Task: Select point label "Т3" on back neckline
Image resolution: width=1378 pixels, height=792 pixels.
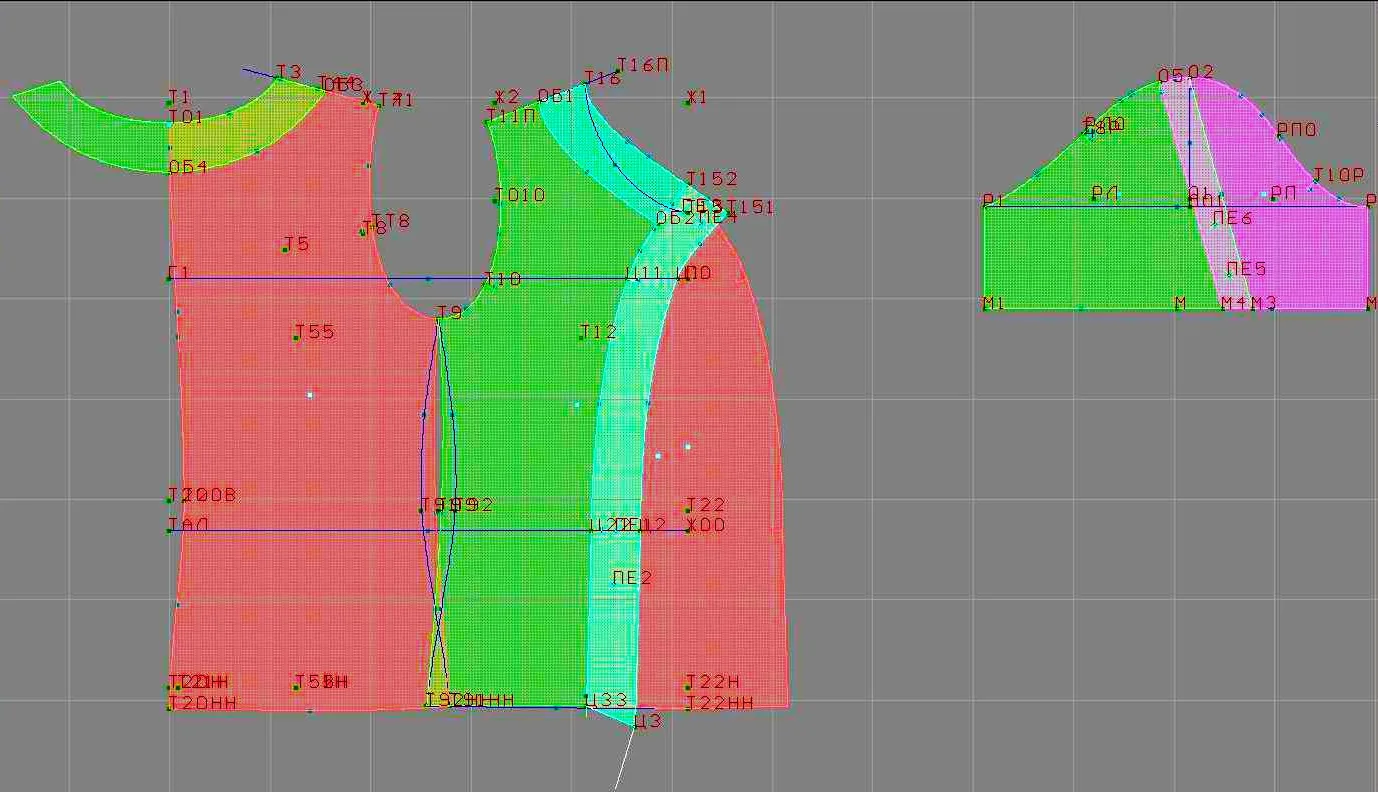Action: (288, 72)
